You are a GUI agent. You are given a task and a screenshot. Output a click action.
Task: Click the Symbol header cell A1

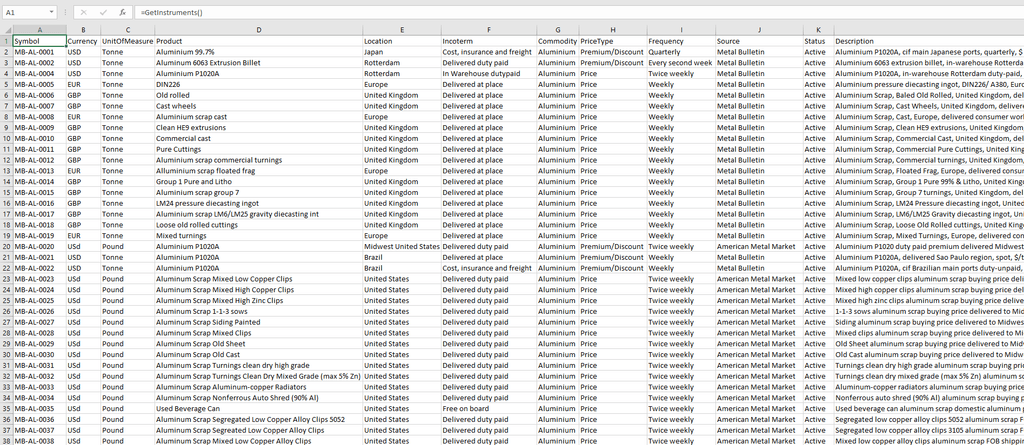39,41
